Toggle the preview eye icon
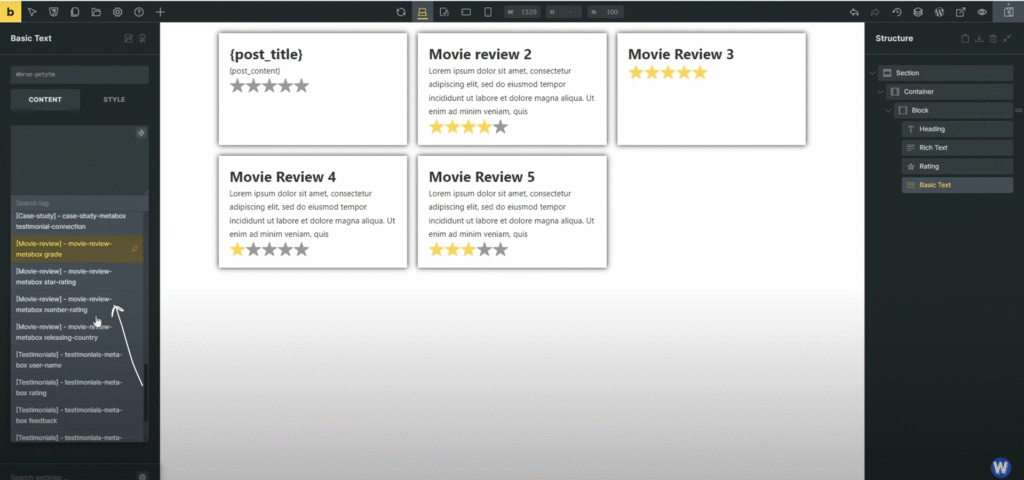Screen dimensions: 1024x480 point(982,12)
